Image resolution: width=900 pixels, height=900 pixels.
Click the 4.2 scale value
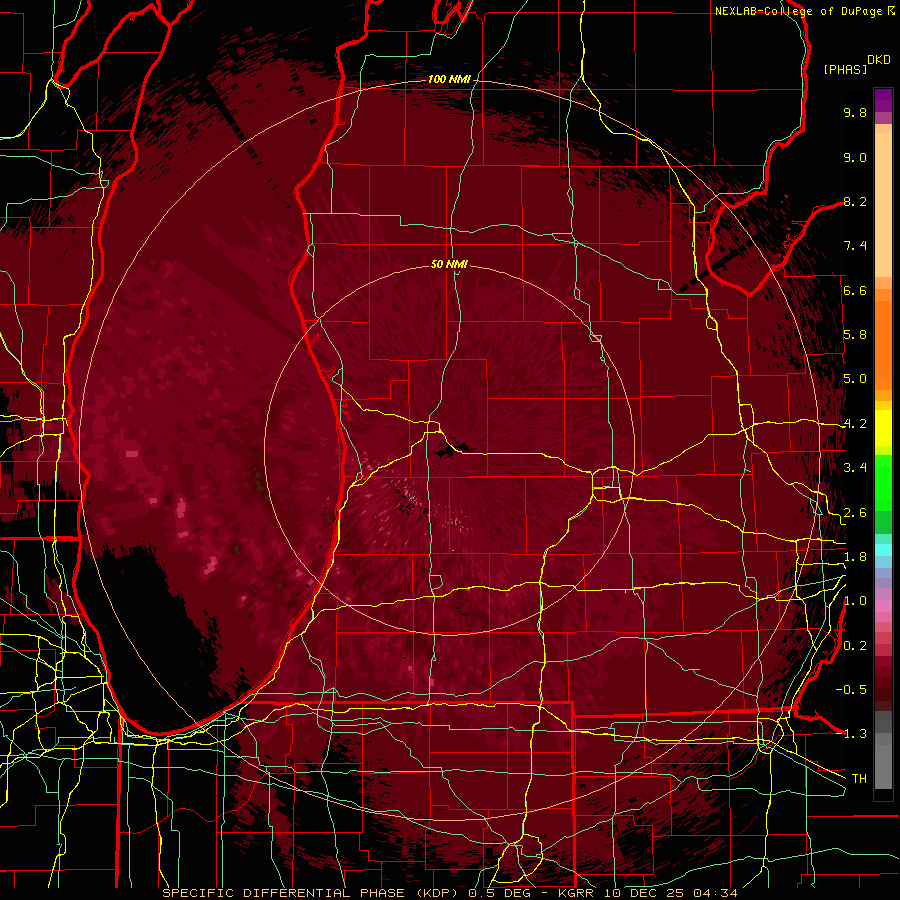click(855, 424)
